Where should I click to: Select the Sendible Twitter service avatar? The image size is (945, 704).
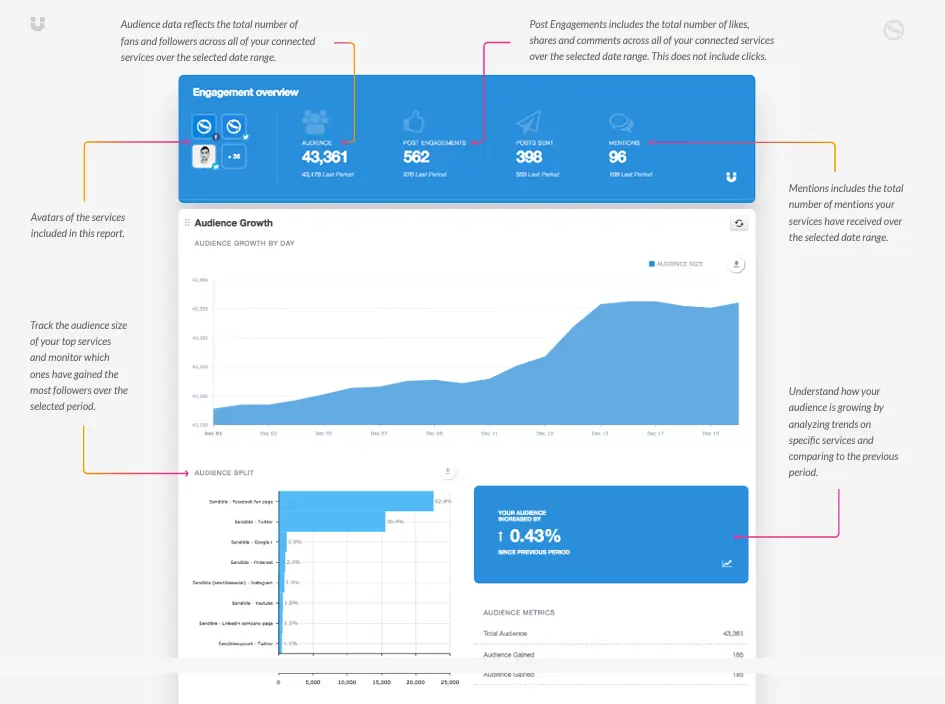point(234,127)
